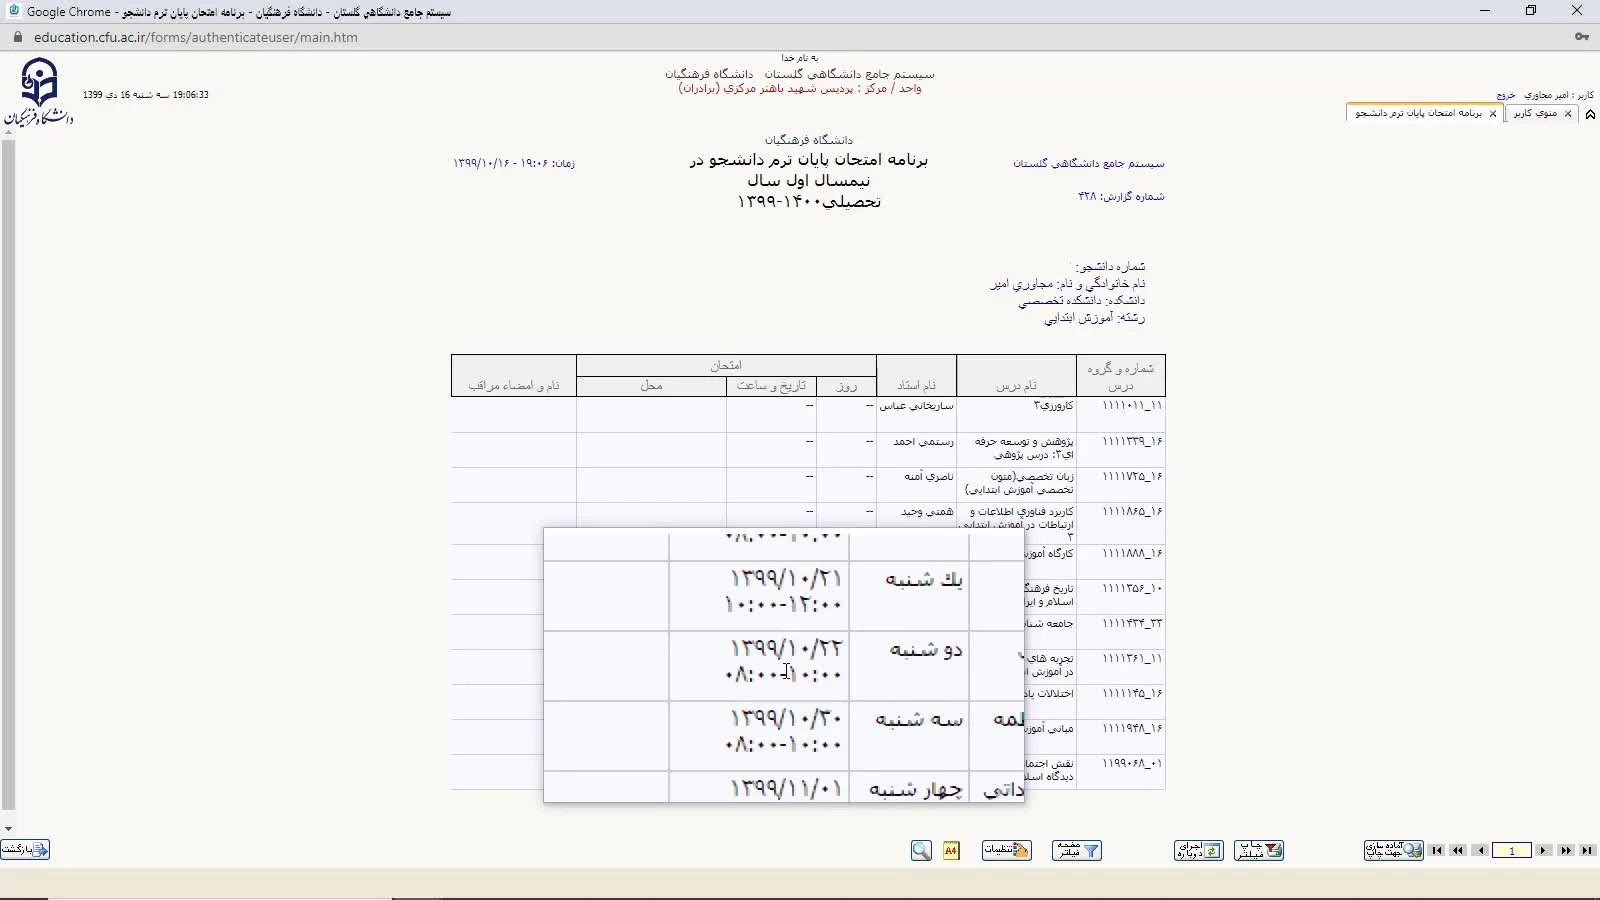
Task: Go to the first report page
Action: [x=1437, y=850]
